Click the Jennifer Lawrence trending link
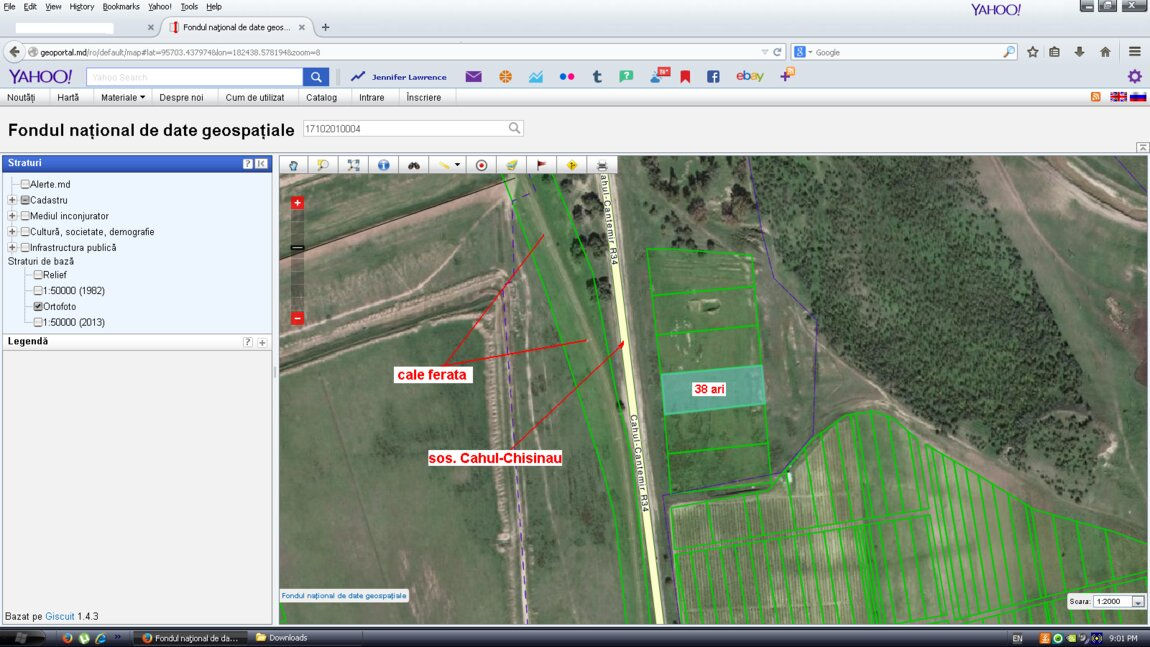 (409, 76)
